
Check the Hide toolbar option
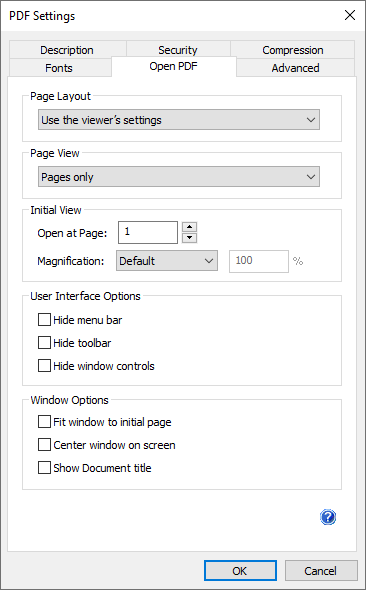pos(44,343)
